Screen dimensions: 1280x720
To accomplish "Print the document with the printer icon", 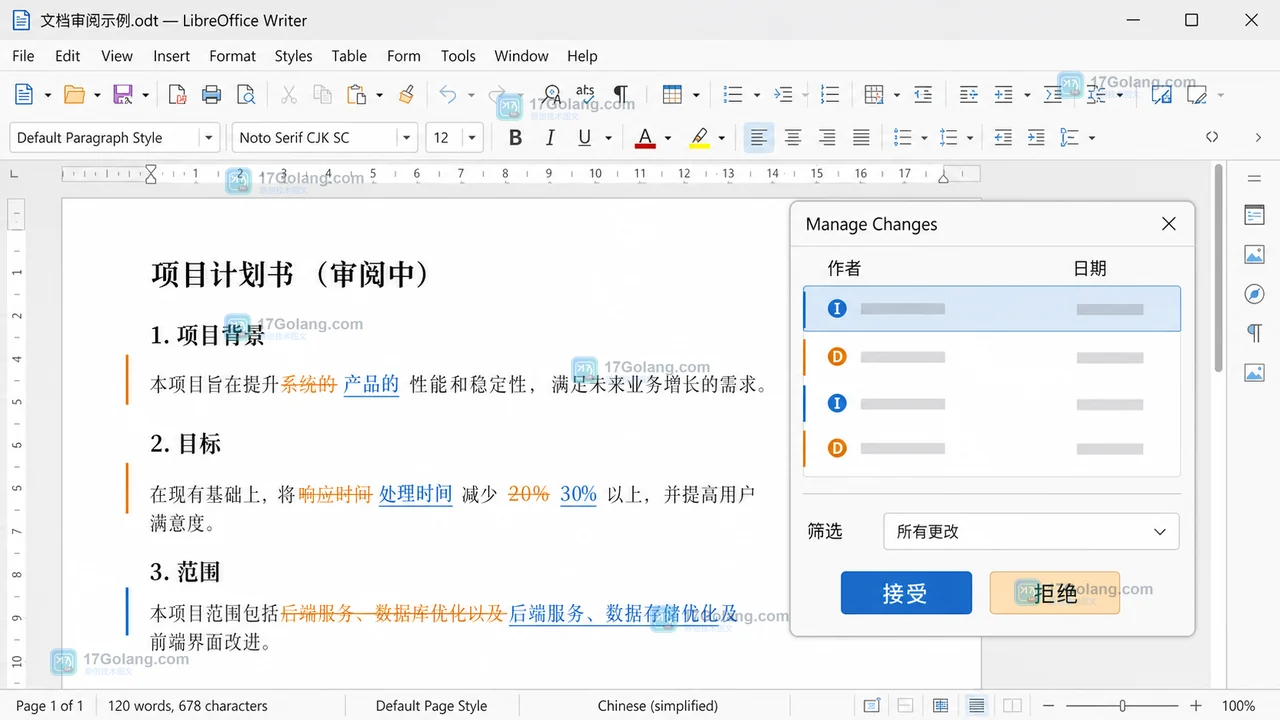I will pyautogui.click(x=211, y=95).
